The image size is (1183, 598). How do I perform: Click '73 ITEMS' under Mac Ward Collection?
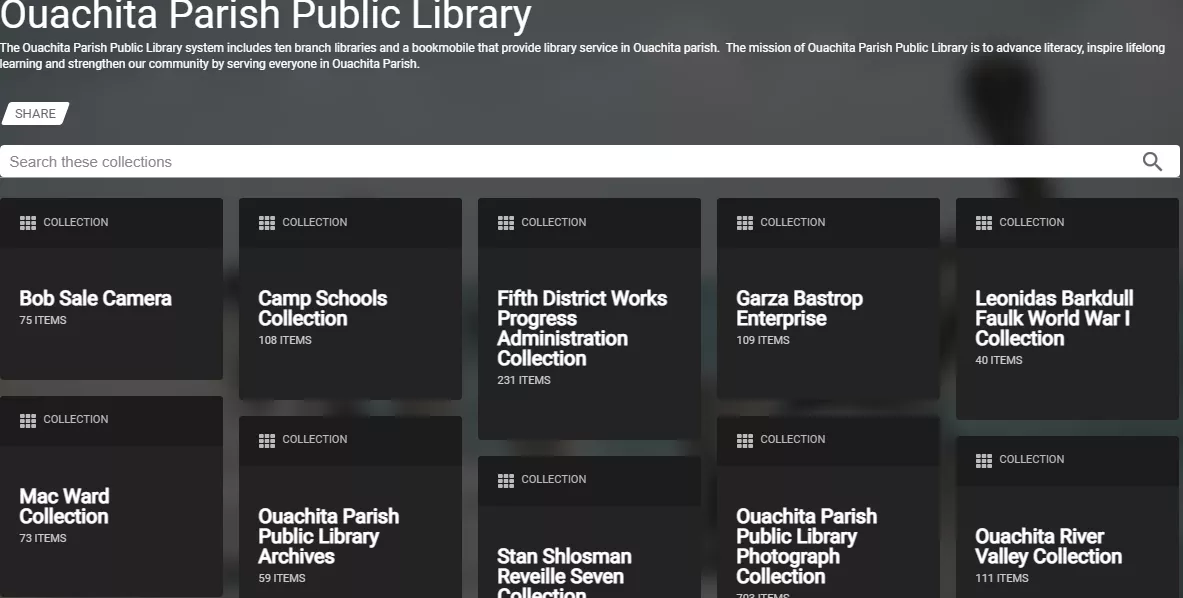[43, 538]
